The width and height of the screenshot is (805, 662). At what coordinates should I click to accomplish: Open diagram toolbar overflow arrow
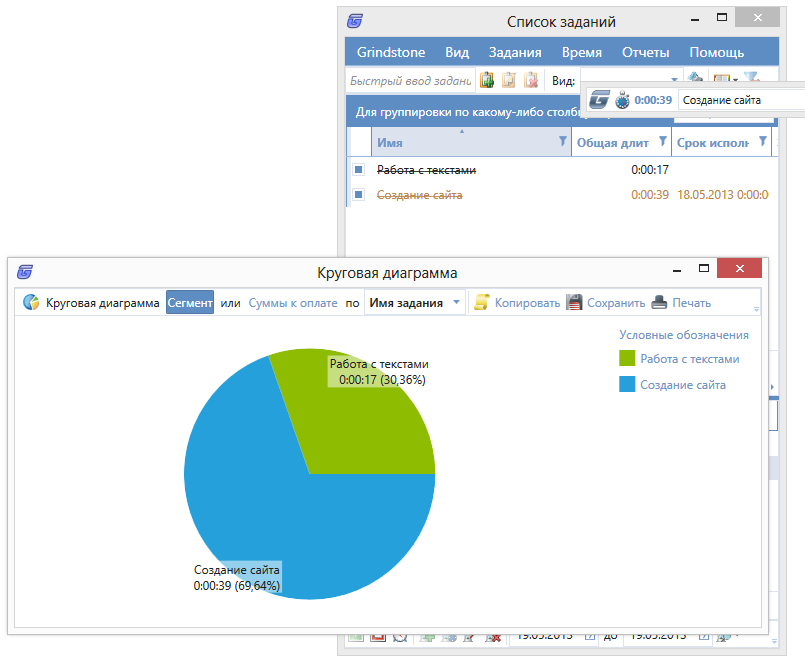[756, 309]
